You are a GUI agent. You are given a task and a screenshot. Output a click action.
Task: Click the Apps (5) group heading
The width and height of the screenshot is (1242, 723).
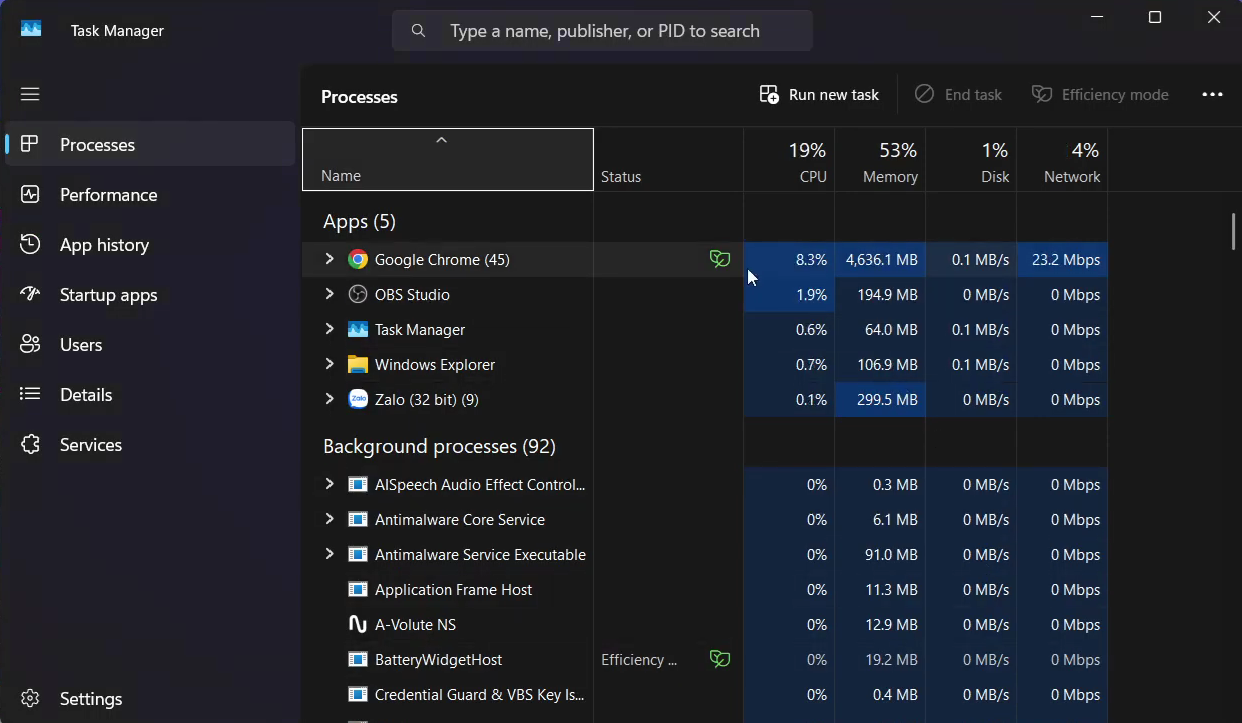359,221
